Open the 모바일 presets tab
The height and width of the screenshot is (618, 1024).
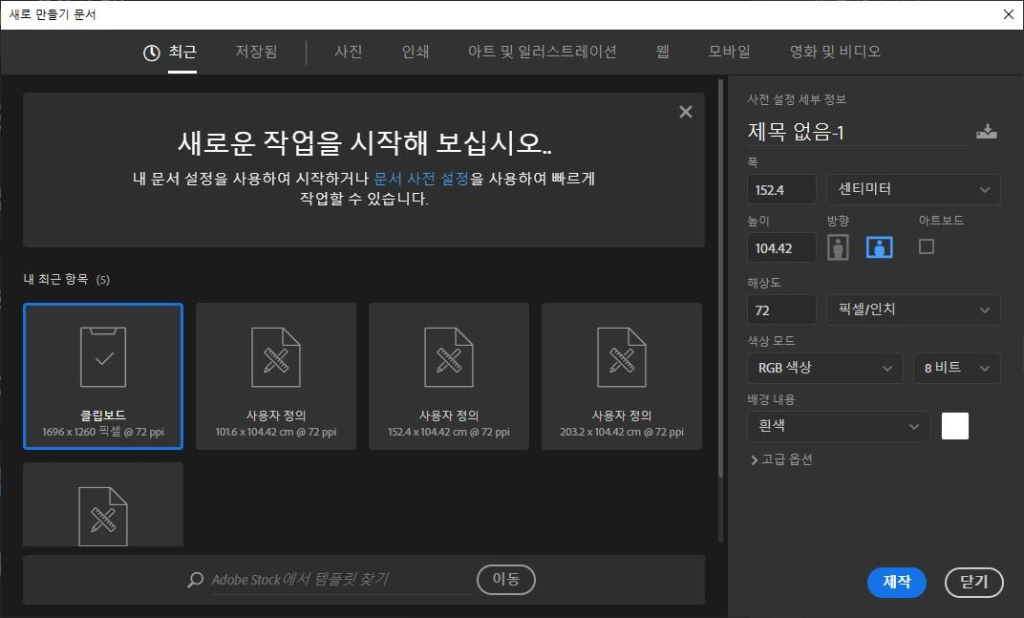[x=729, y=52]
